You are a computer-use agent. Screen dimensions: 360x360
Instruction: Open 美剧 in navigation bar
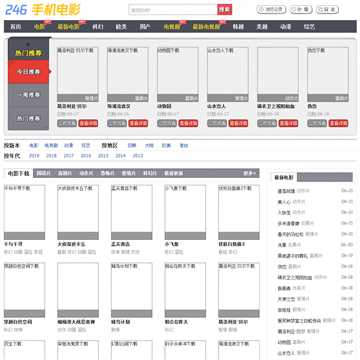(x=262, y=27)
